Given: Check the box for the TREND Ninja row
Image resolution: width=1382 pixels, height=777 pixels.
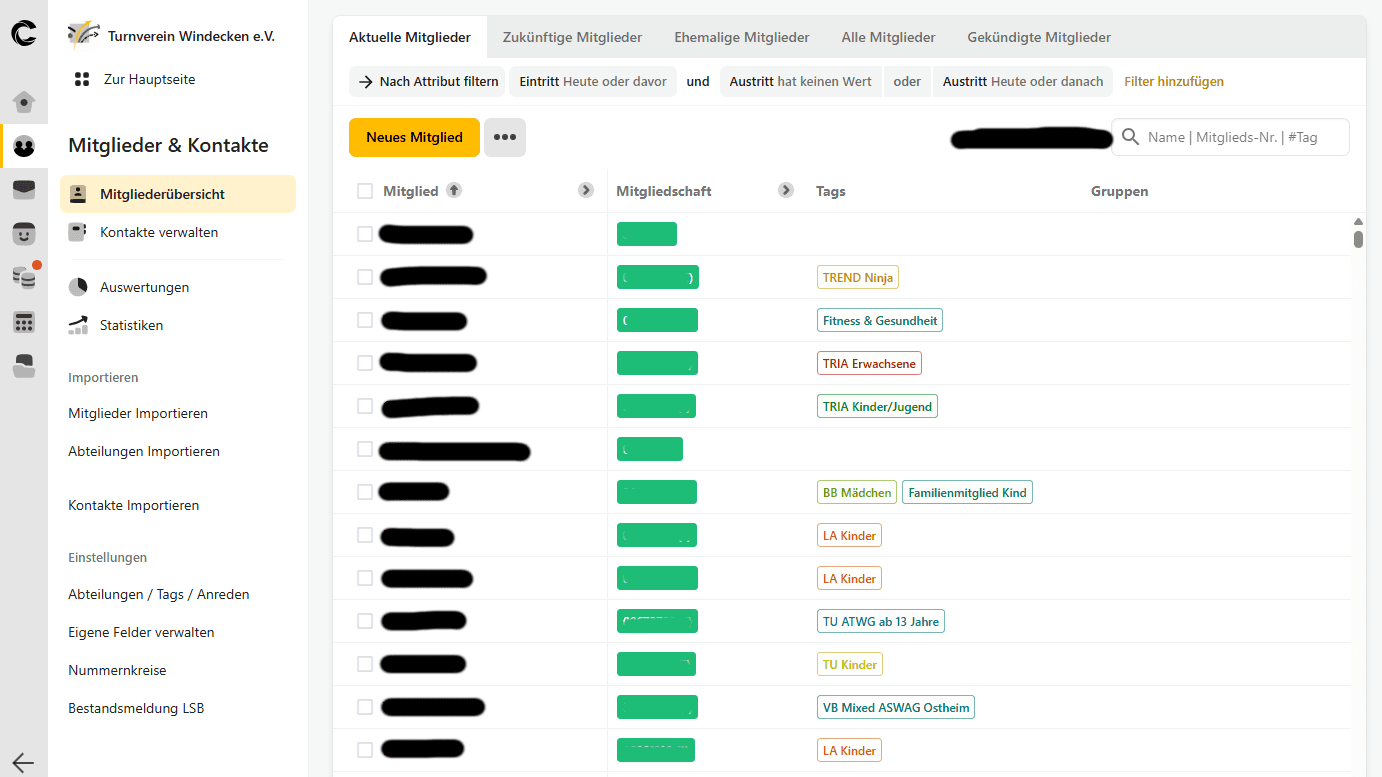Looking at the screenshot, I should [x=365, y=277].
